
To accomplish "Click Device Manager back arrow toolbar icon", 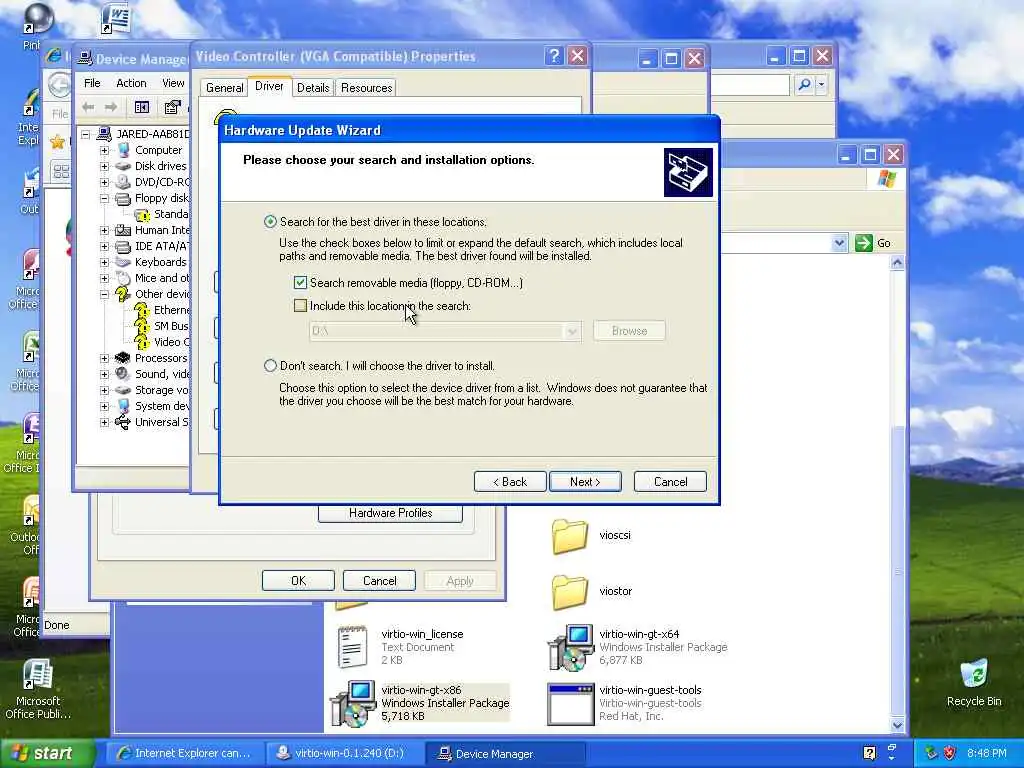I will [88, 107].
